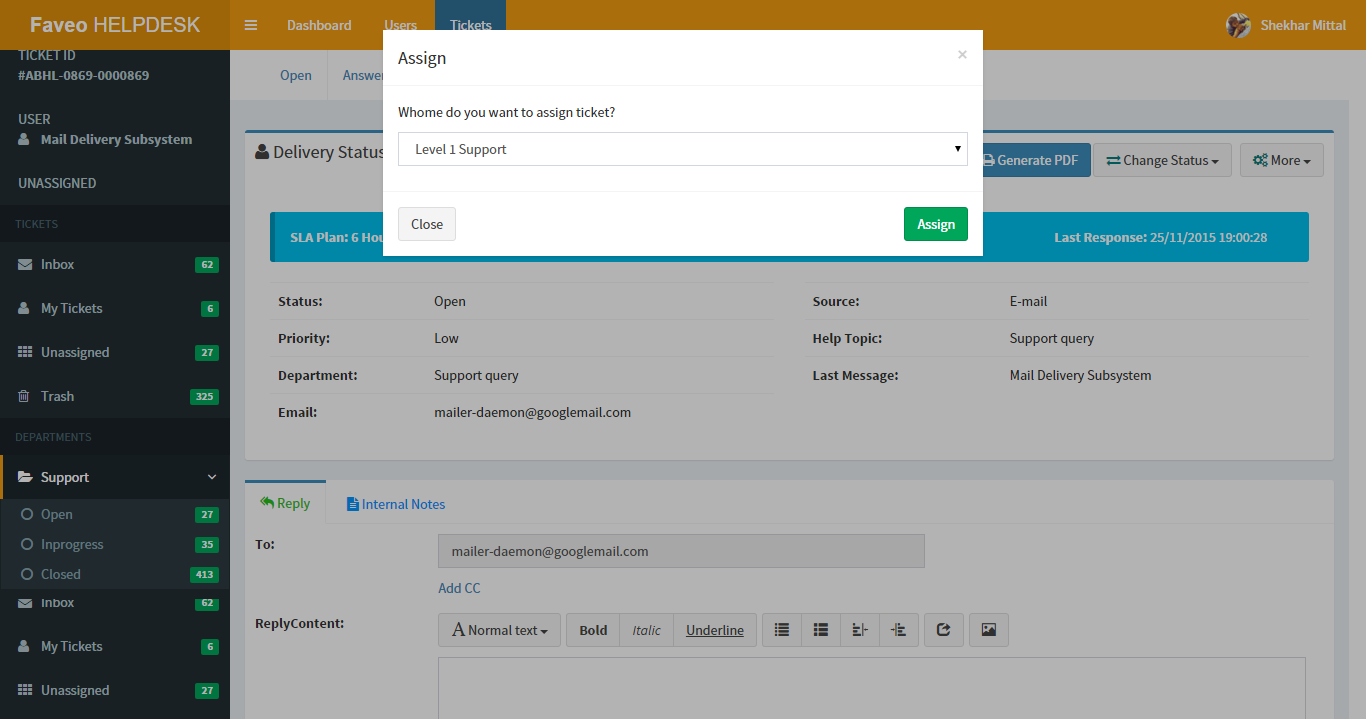
Task: Expand the More options dropdown
Action: pos(1281,160)
